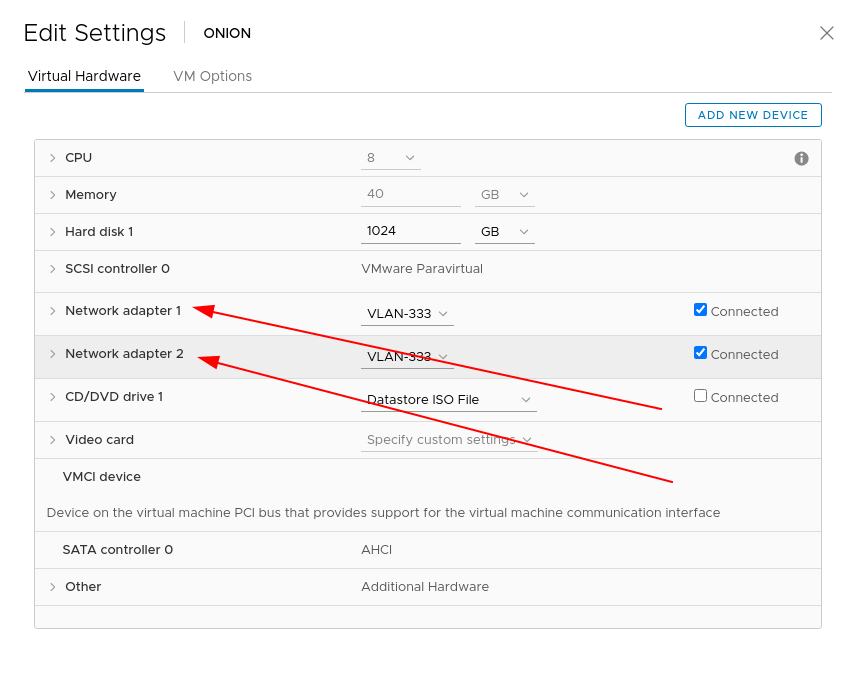Toggle Connected checkbox for Network adapter 2

[x=700, y=353]
